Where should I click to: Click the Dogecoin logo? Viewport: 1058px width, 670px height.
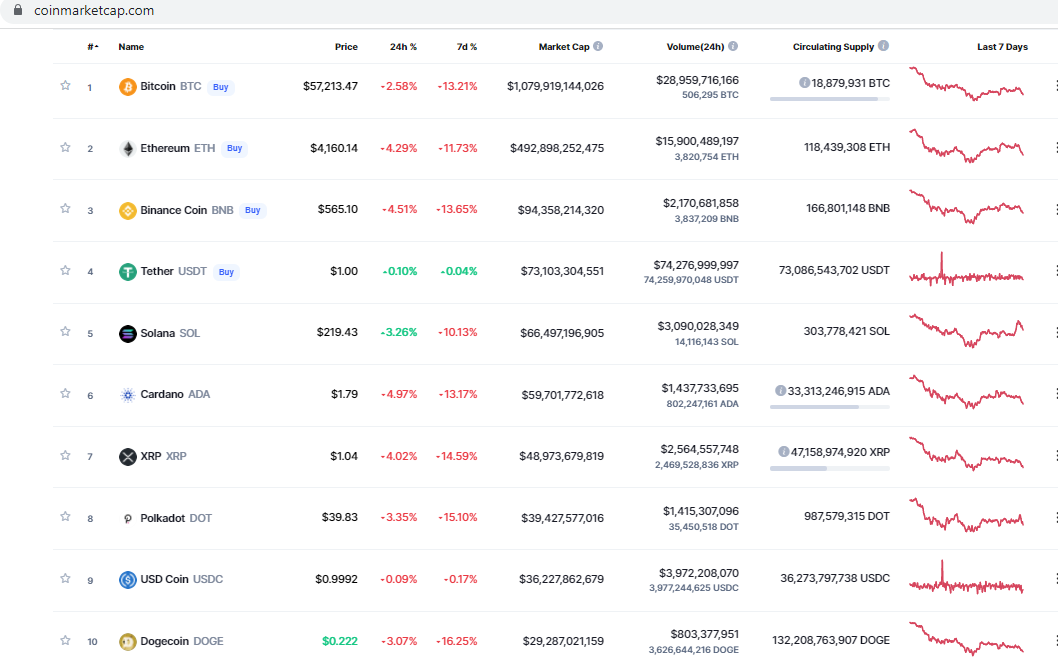click(x=128, y=642)
